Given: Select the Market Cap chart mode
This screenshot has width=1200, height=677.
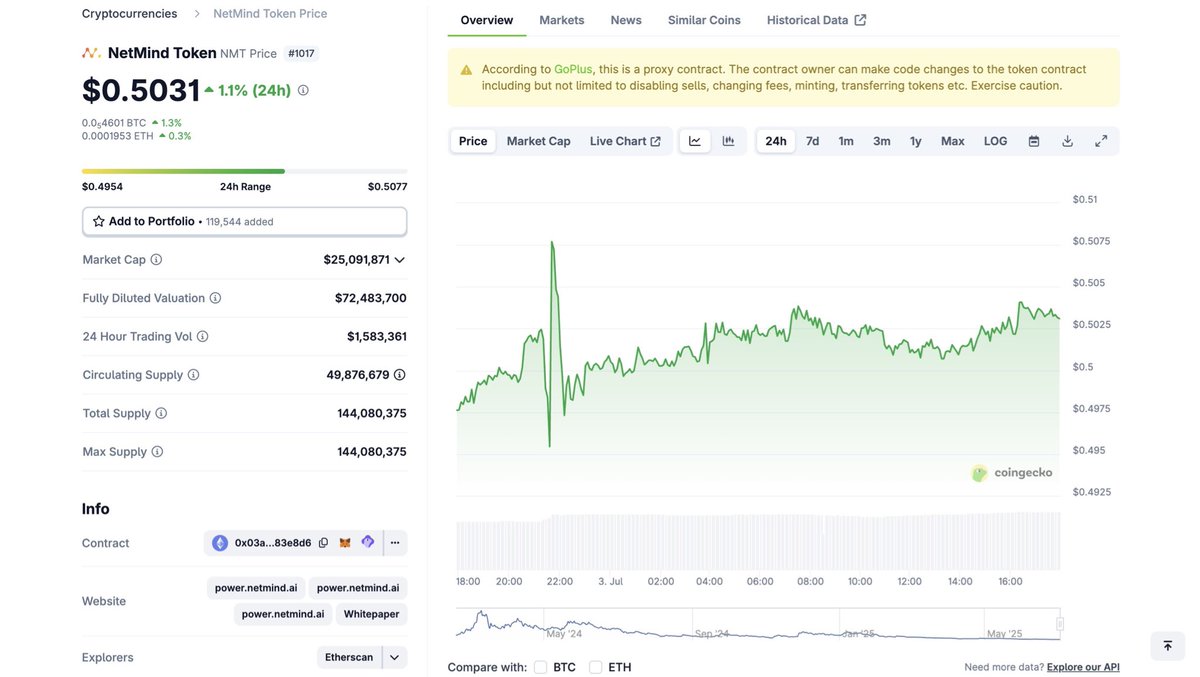Looking at the screenshot, I should (x=538, y=141).
